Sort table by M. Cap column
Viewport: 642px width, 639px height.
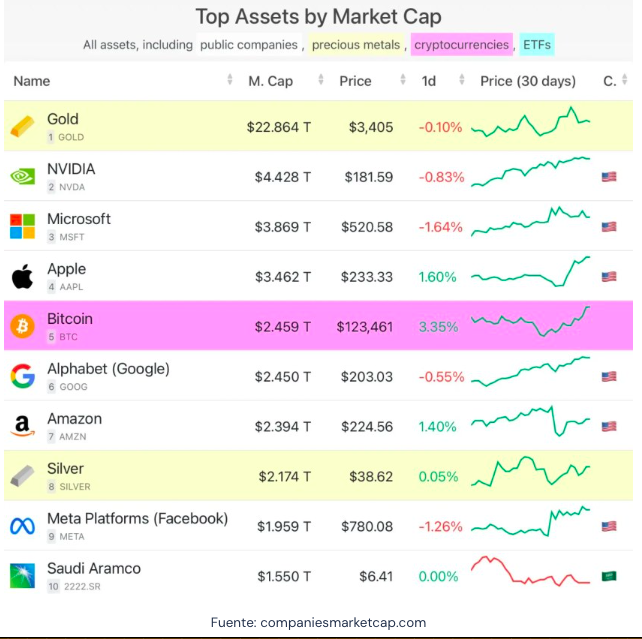tap(270, 81)
